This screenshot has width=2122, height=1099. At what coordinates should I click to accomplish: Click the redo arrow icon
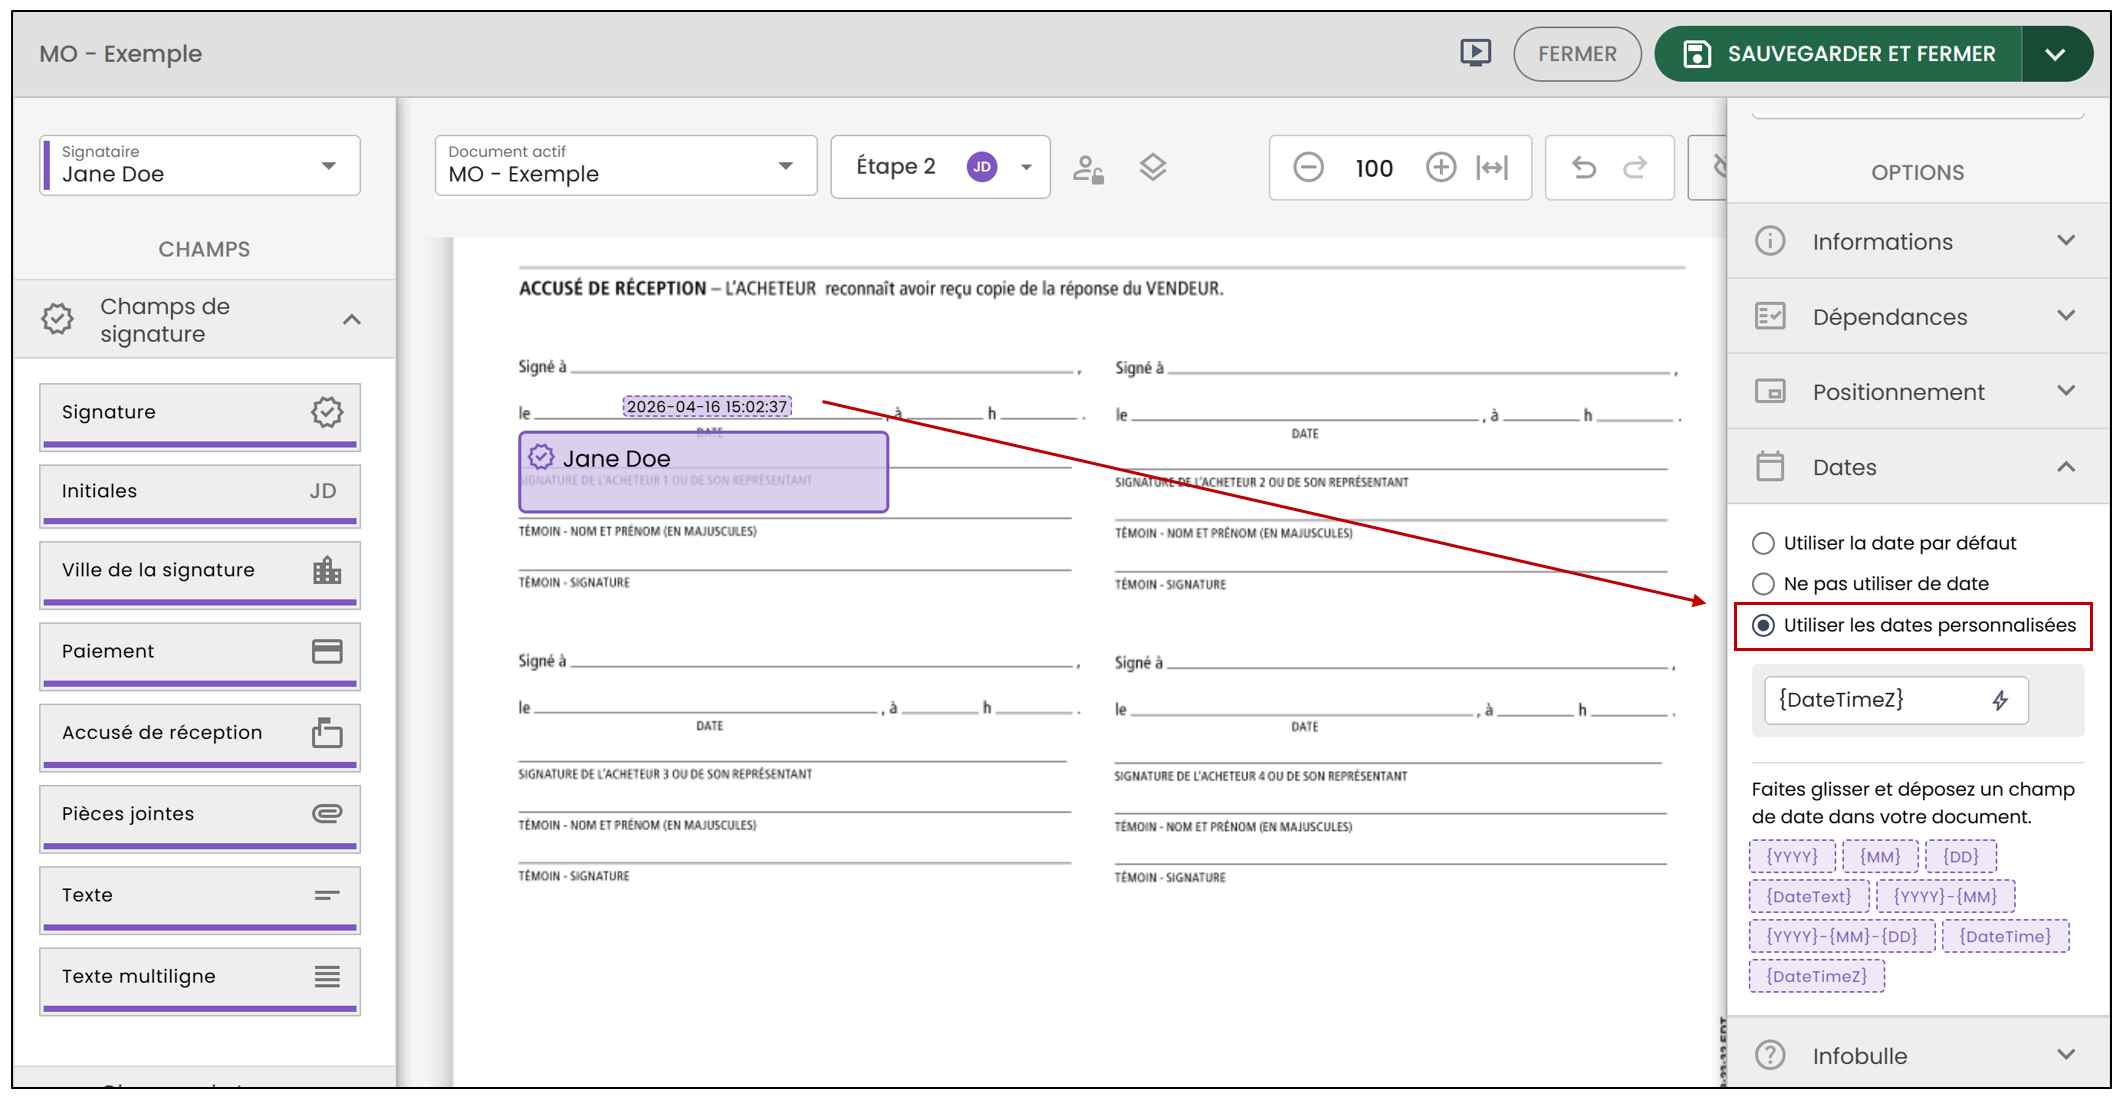coord(1636,167)
